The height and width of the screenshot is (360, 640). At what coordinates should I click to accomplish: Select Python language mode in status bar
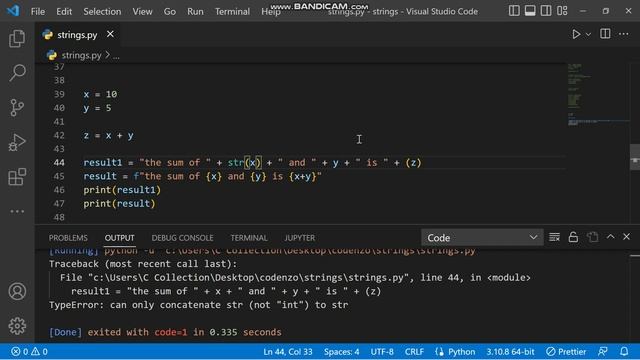[461, 351]
